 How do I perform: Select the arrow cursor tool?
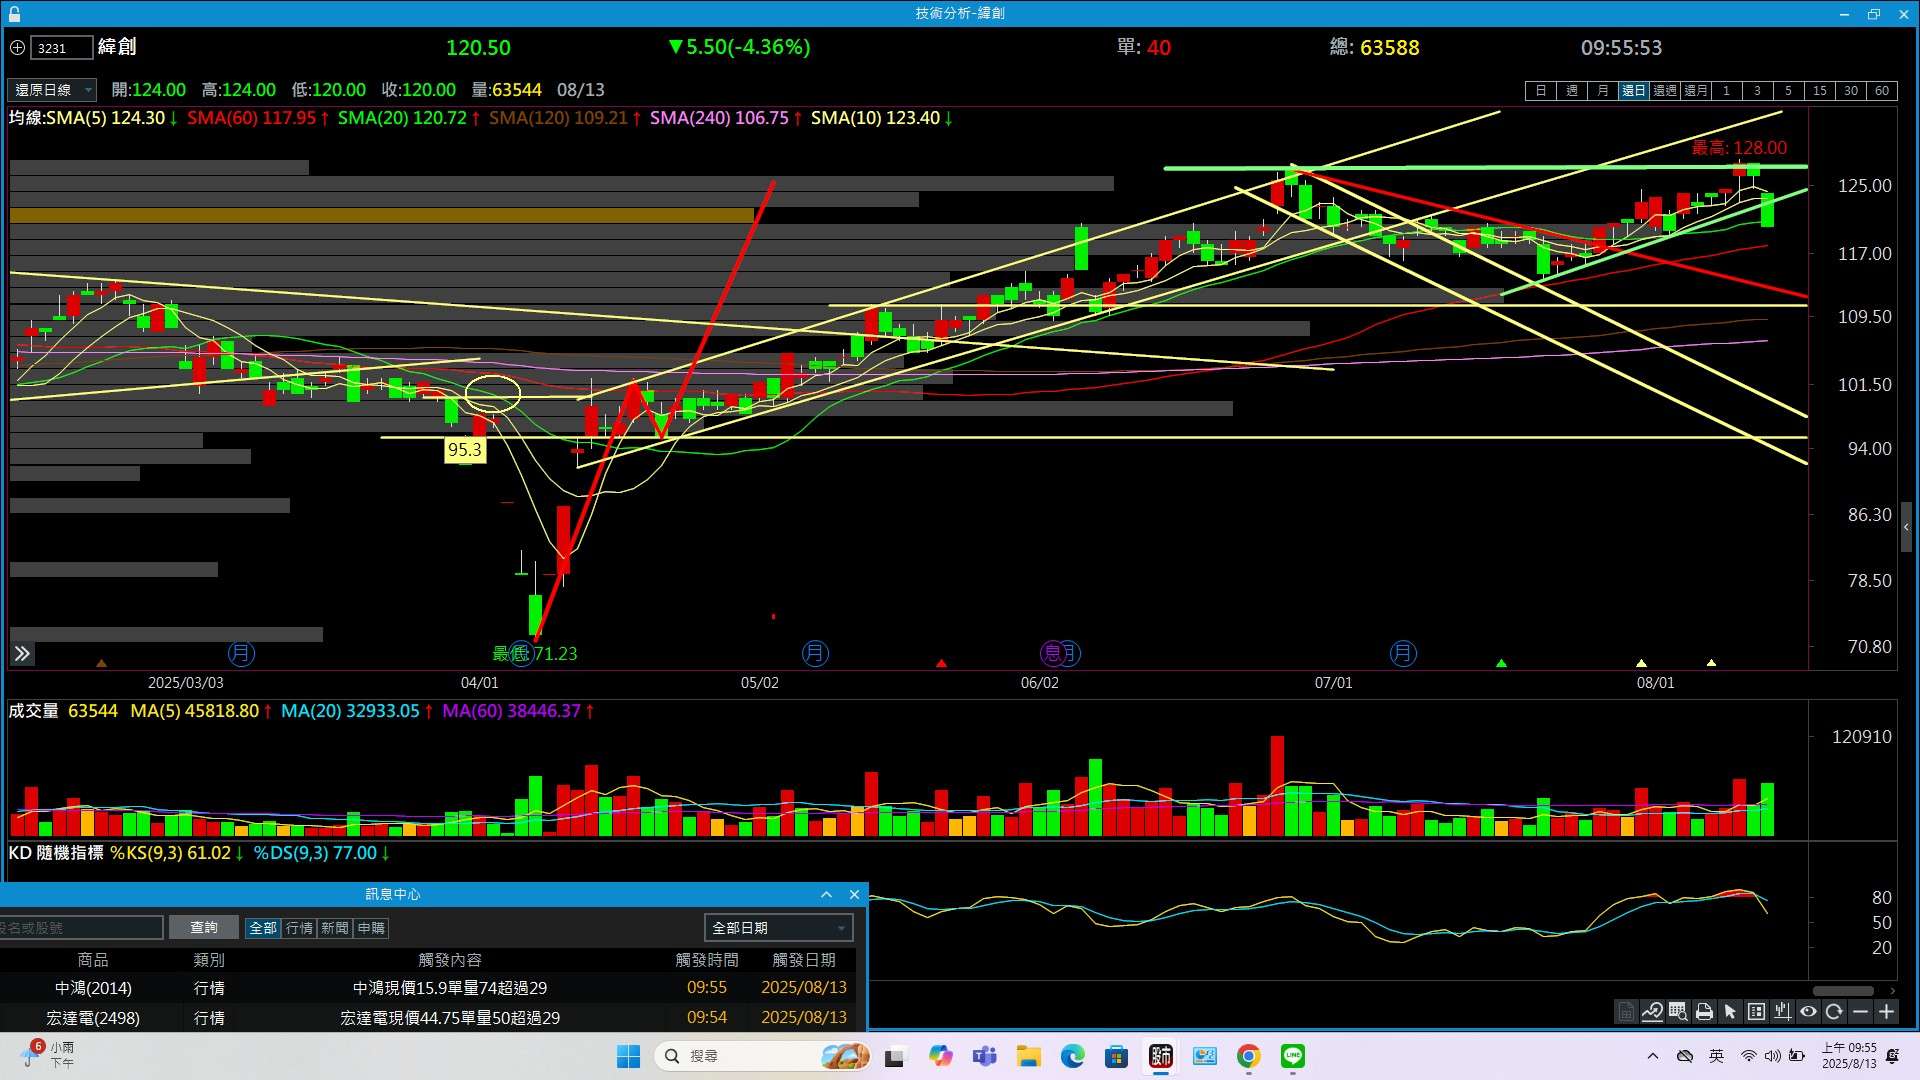pyautogui.click(x=1730, y=1012)
